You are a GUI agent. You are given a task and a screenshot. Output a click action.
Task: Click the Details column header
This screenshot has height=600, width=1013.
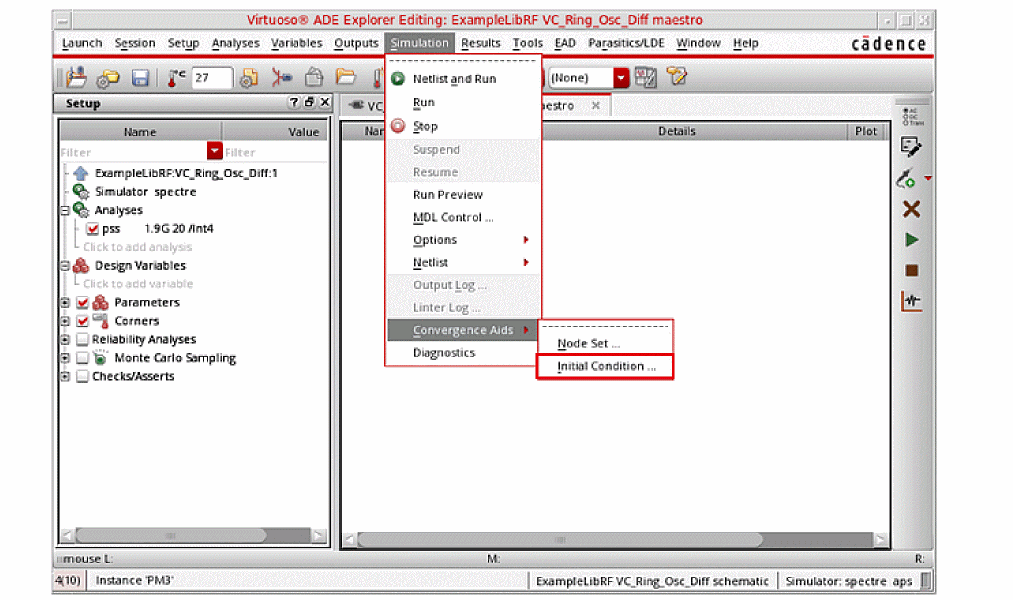coord(676,131)
